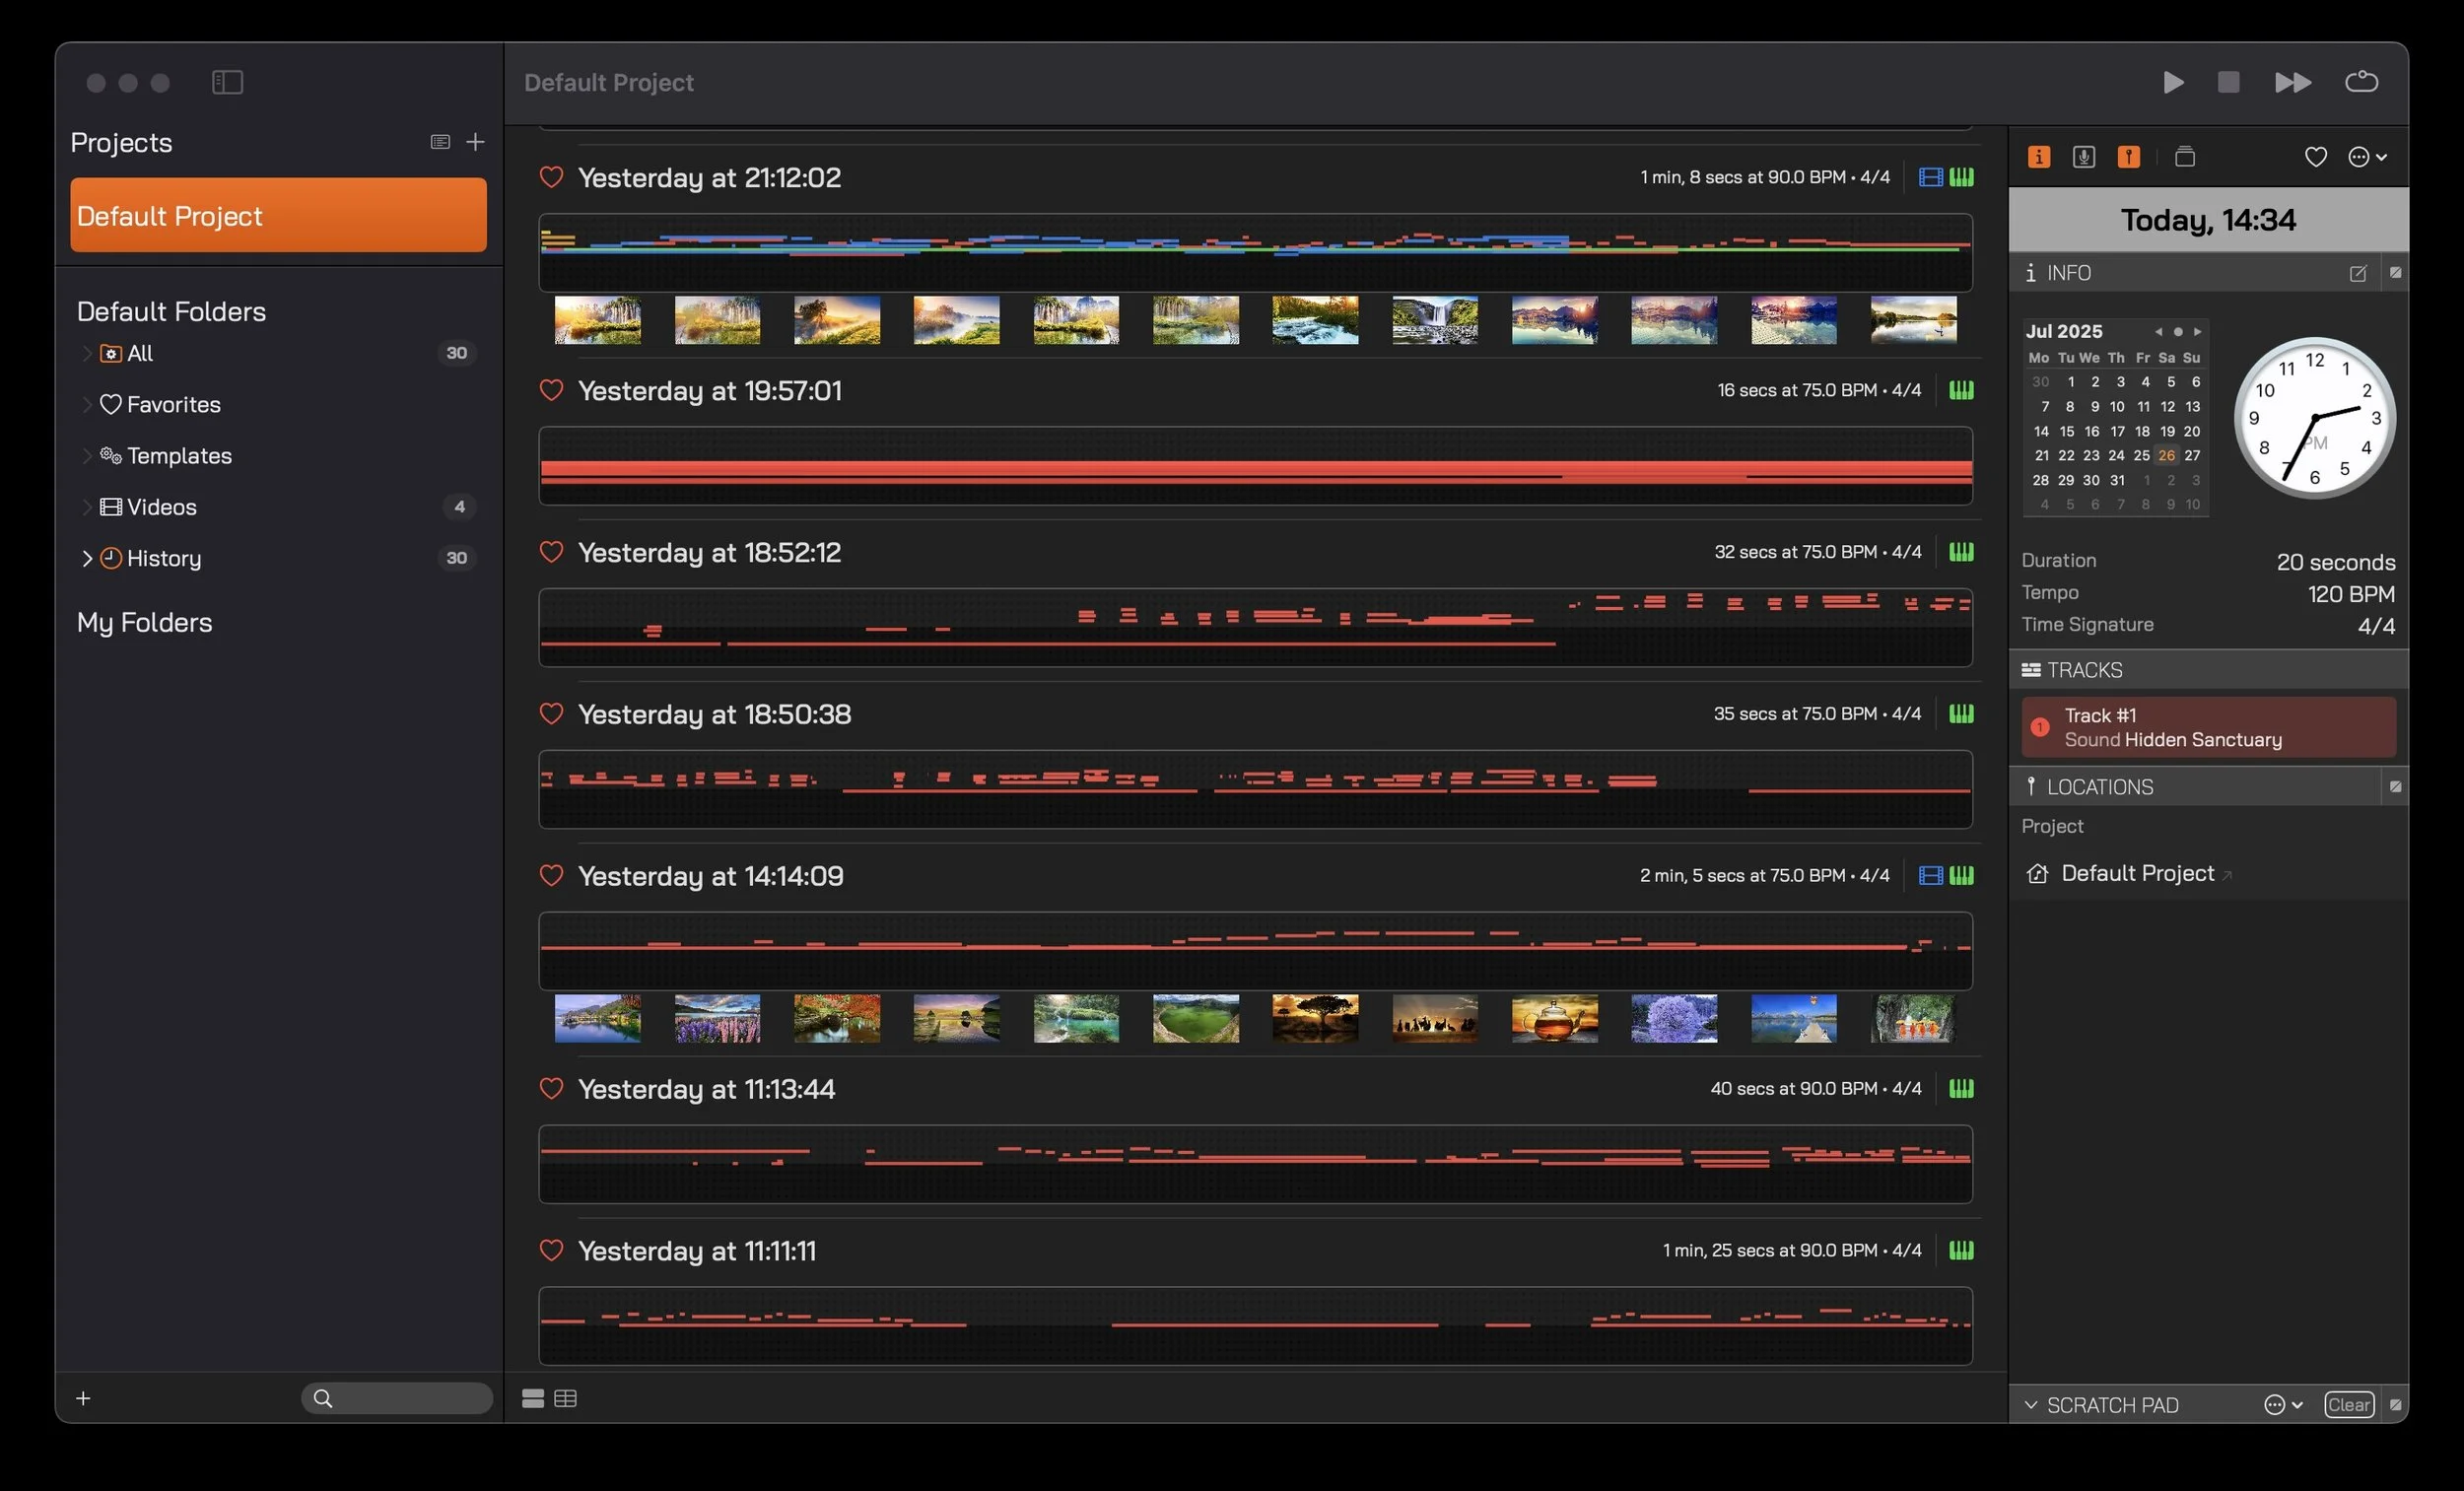Click plus icon next to Projects header
Screen dimensions: 2464x1491
(x=476, y=142)
